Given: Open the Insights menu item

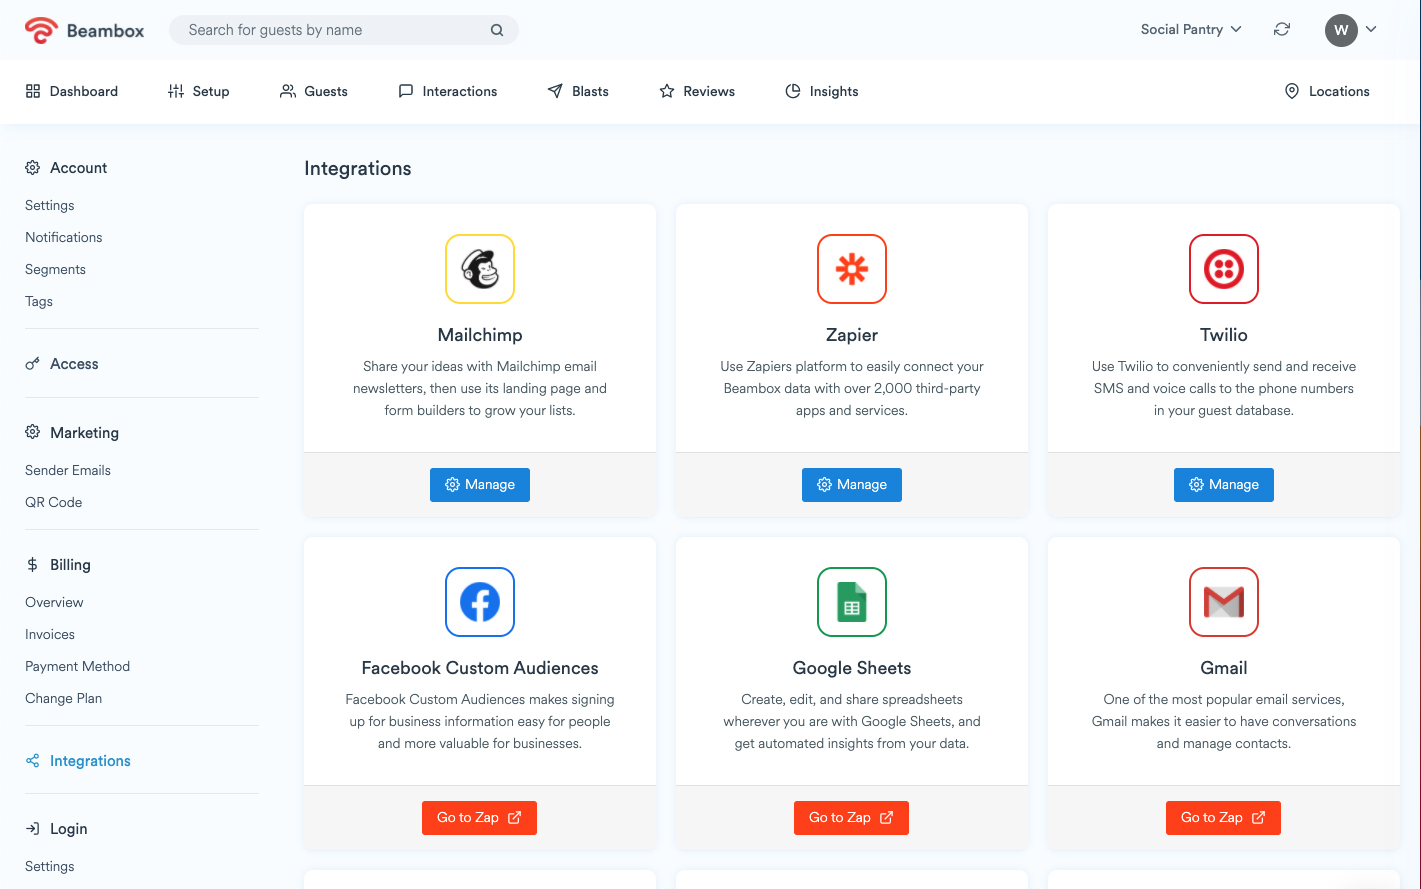Looking at the screenshot, I should coord(822,91).
